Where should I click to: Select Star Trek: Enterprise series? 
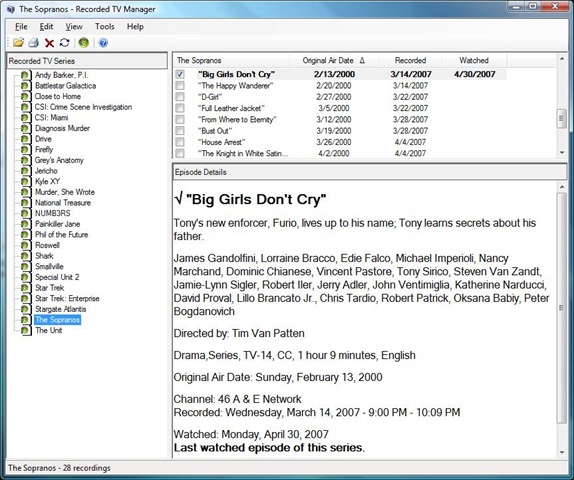click(67, 298)
